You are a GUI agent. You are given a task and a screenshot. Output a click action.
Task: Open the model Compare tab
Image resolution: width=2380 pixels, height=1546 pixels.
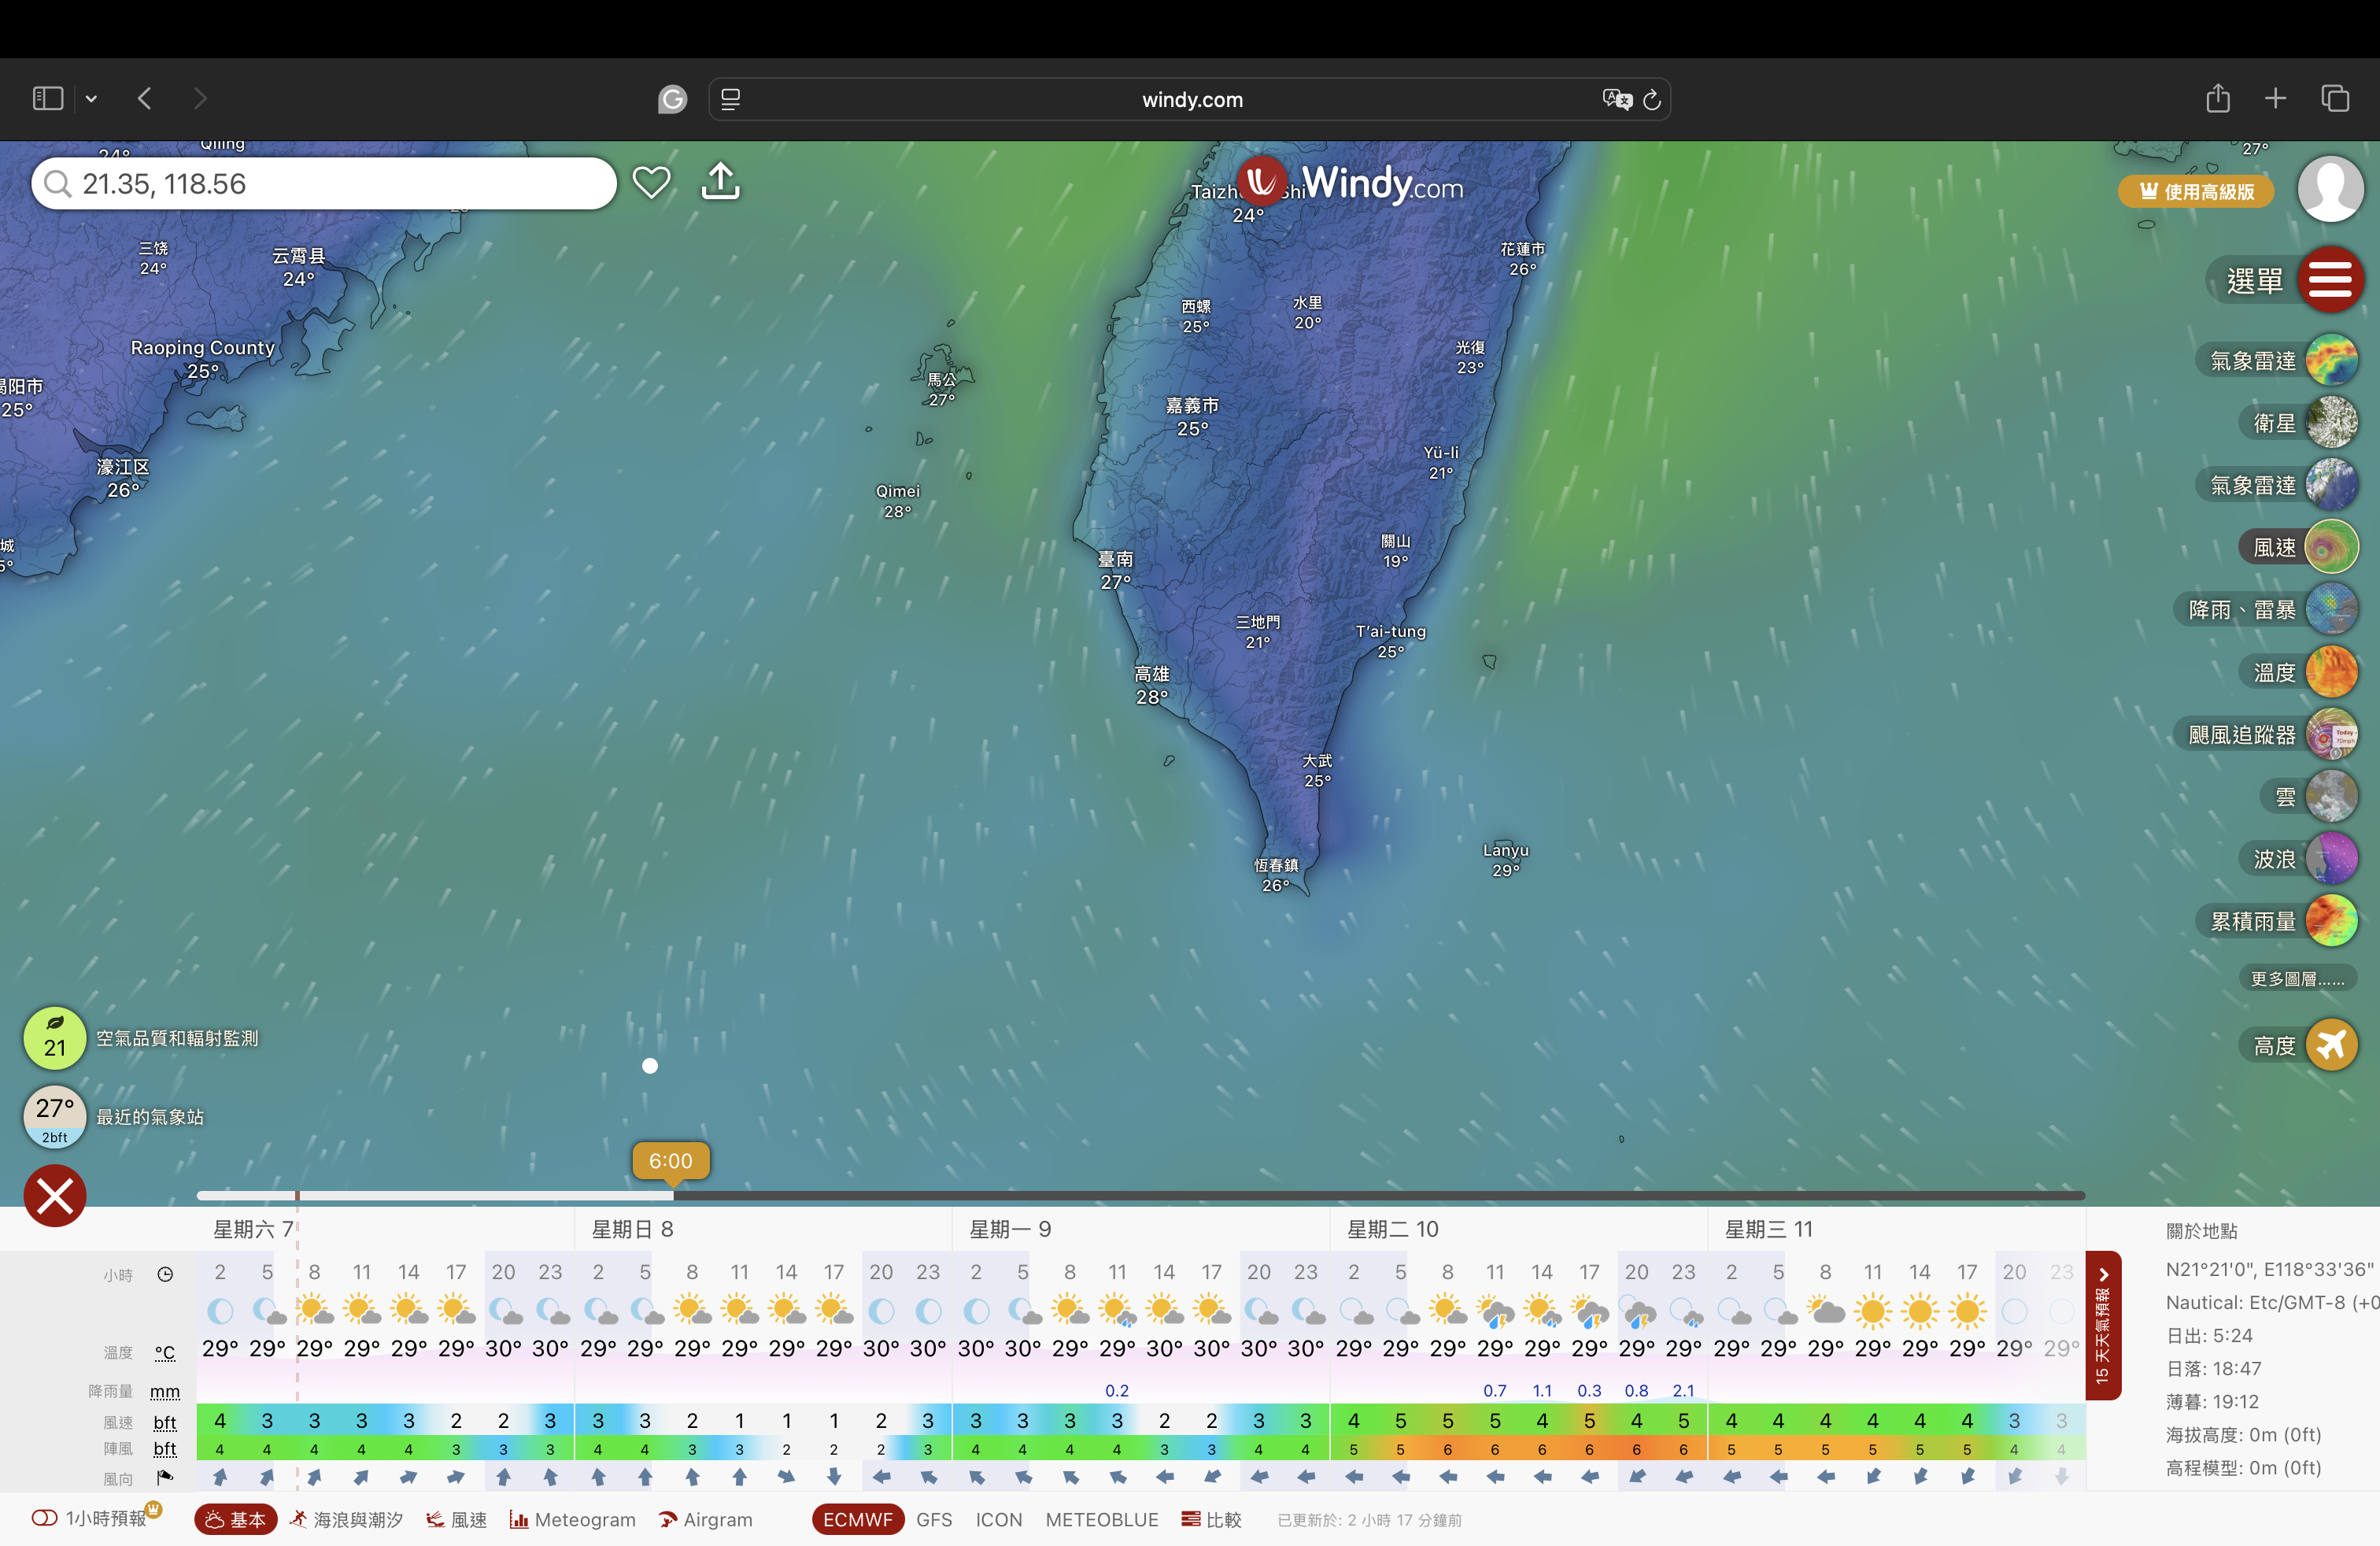(x=1211, y=1519)
